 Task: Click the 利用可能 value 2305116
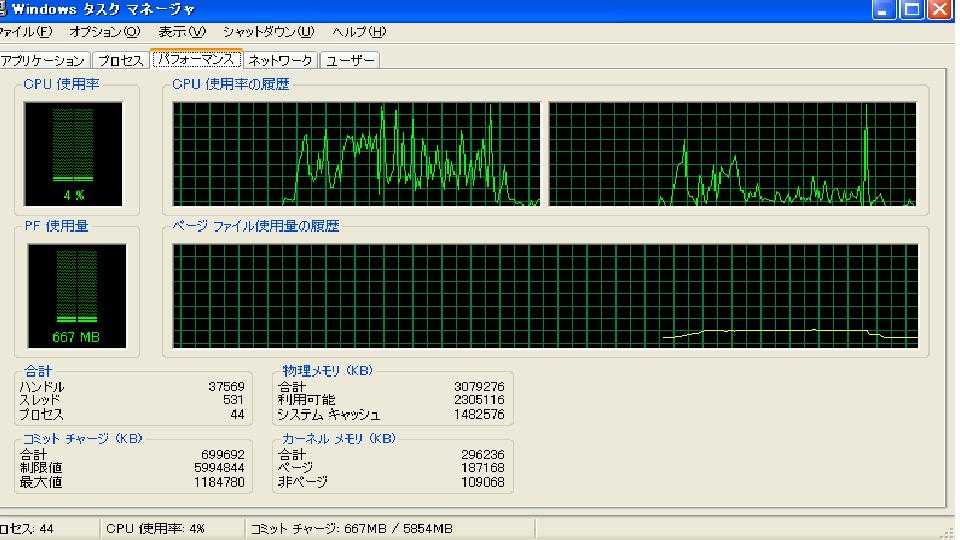[479, 400]
